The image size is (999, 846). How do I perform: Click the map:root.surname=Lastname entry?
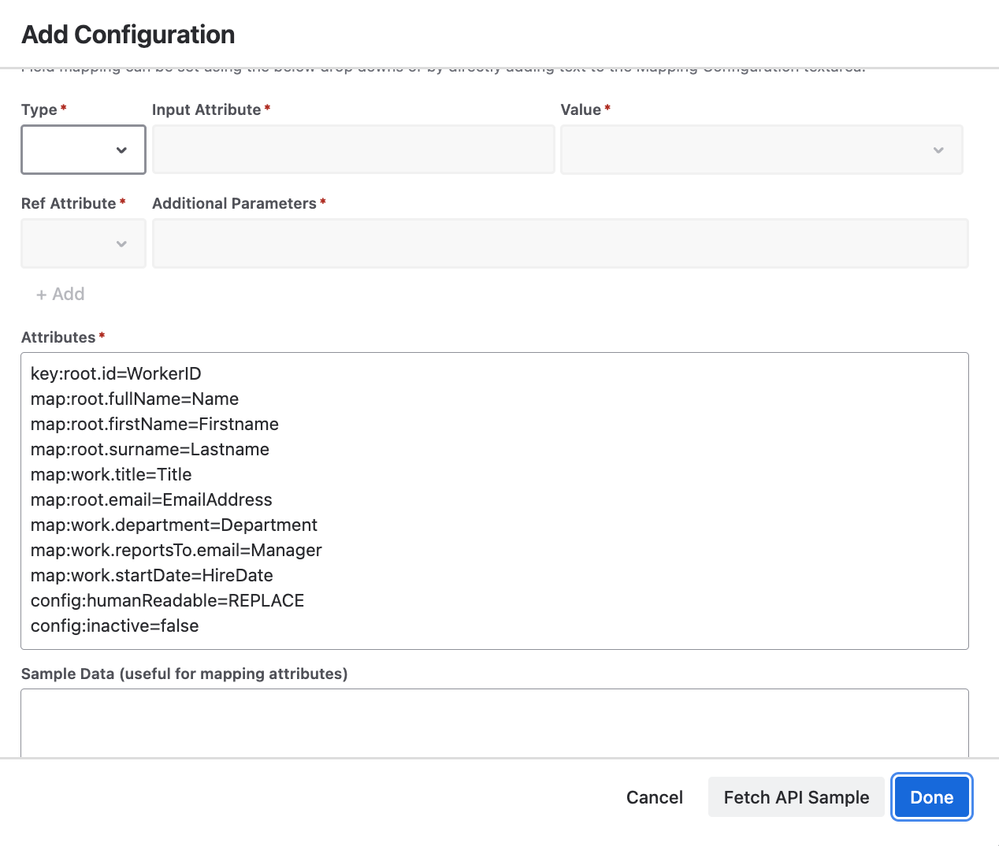click(x=150, y=449)
